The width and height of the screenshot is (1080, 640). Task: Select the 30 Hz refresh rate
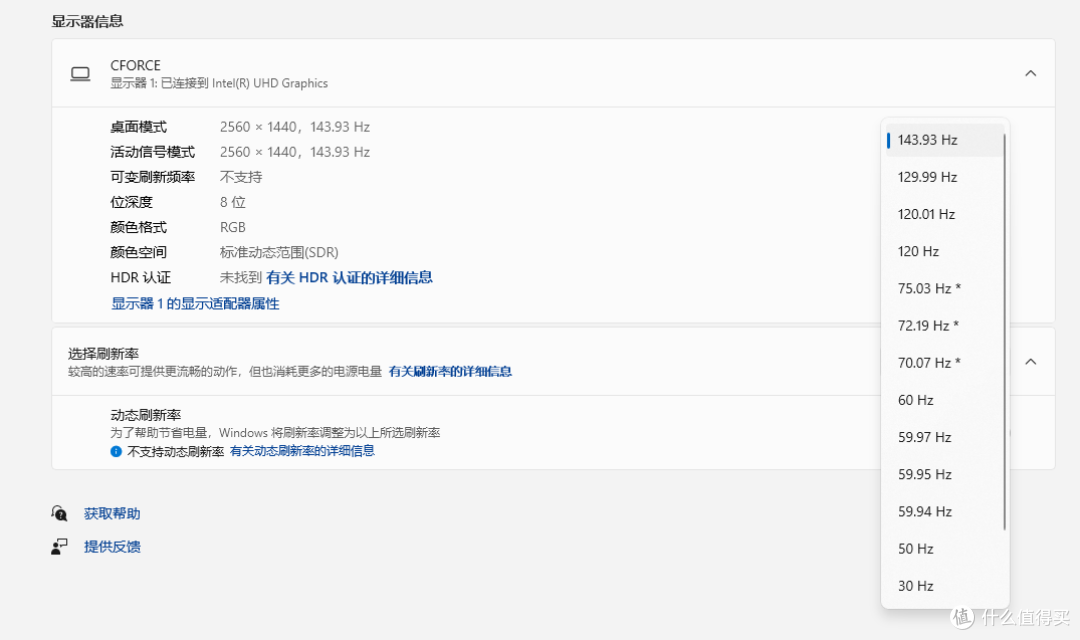coord(944,586)
